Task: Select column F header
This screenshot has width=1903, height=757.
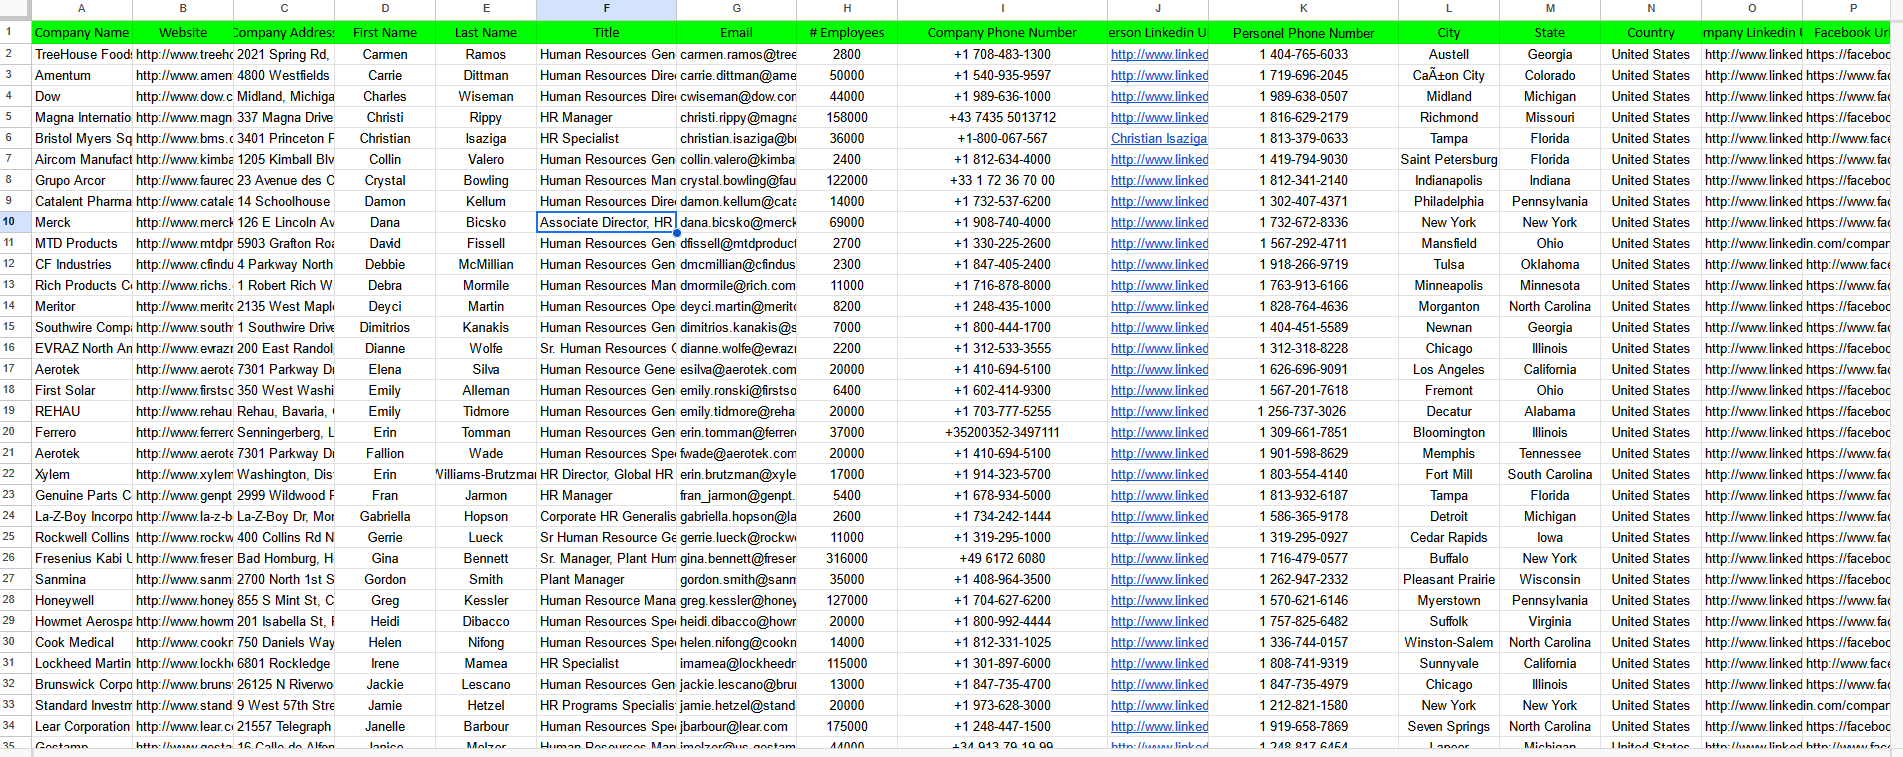Action: (x=606, y=8)
